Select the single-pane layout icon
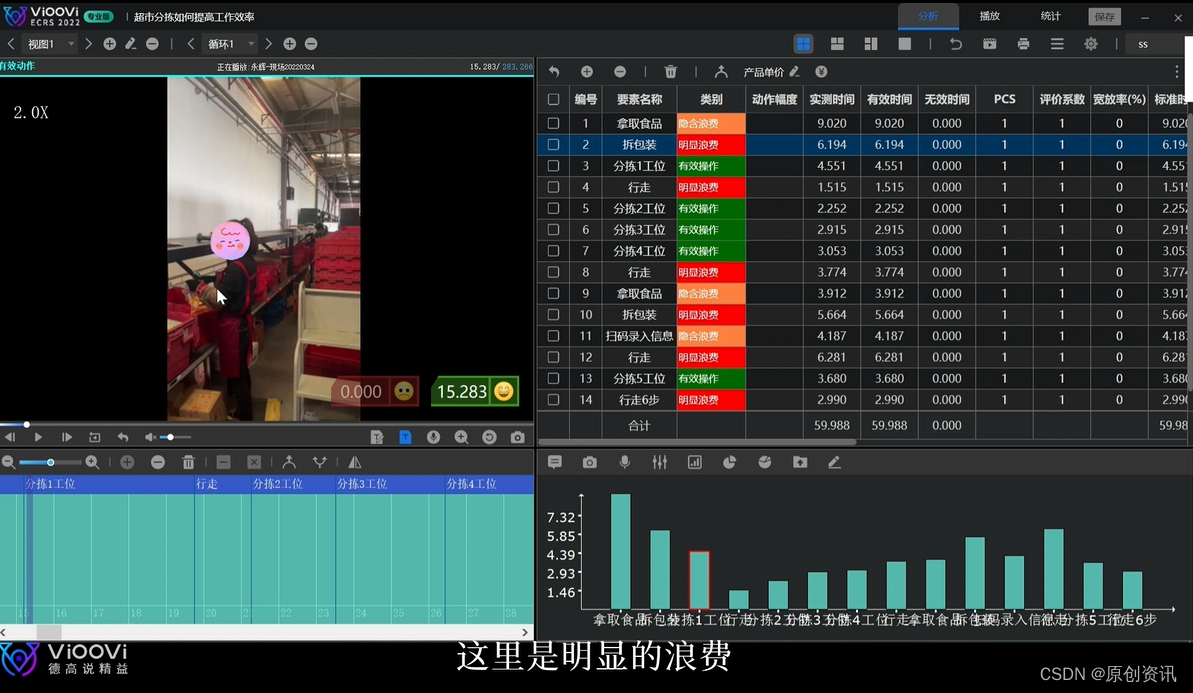The width and height of the screenshot is (1193, 693). click(905, 44)
